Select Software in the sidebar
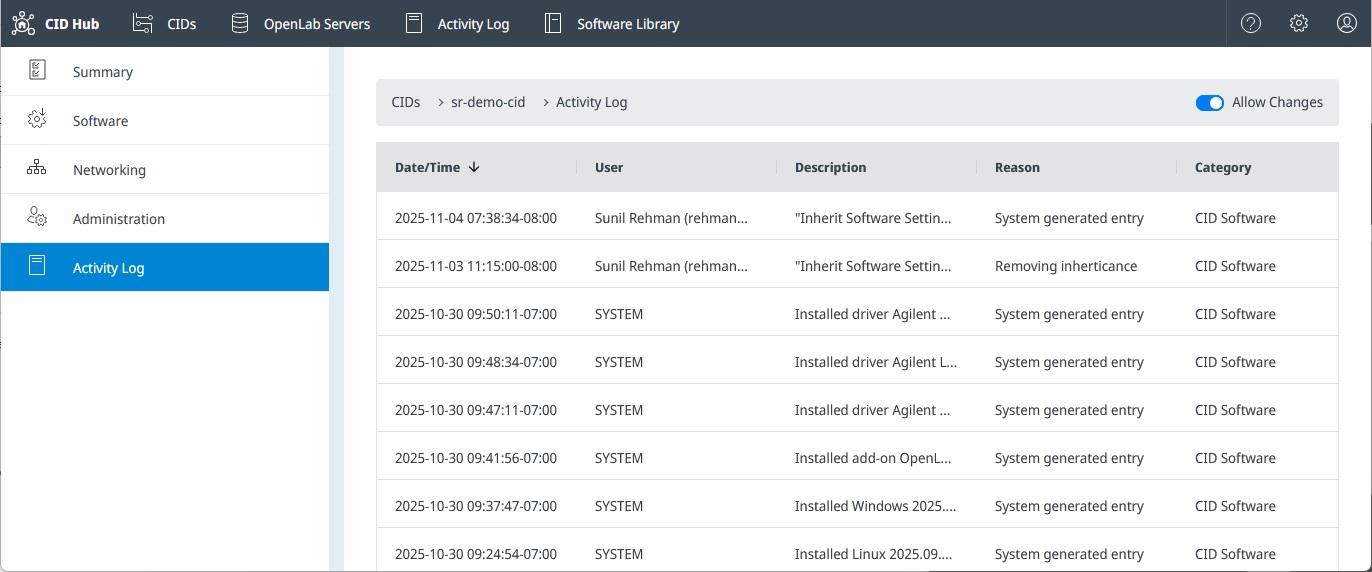This screenshot has width=1372, height=572. click(x=165, y=121)
